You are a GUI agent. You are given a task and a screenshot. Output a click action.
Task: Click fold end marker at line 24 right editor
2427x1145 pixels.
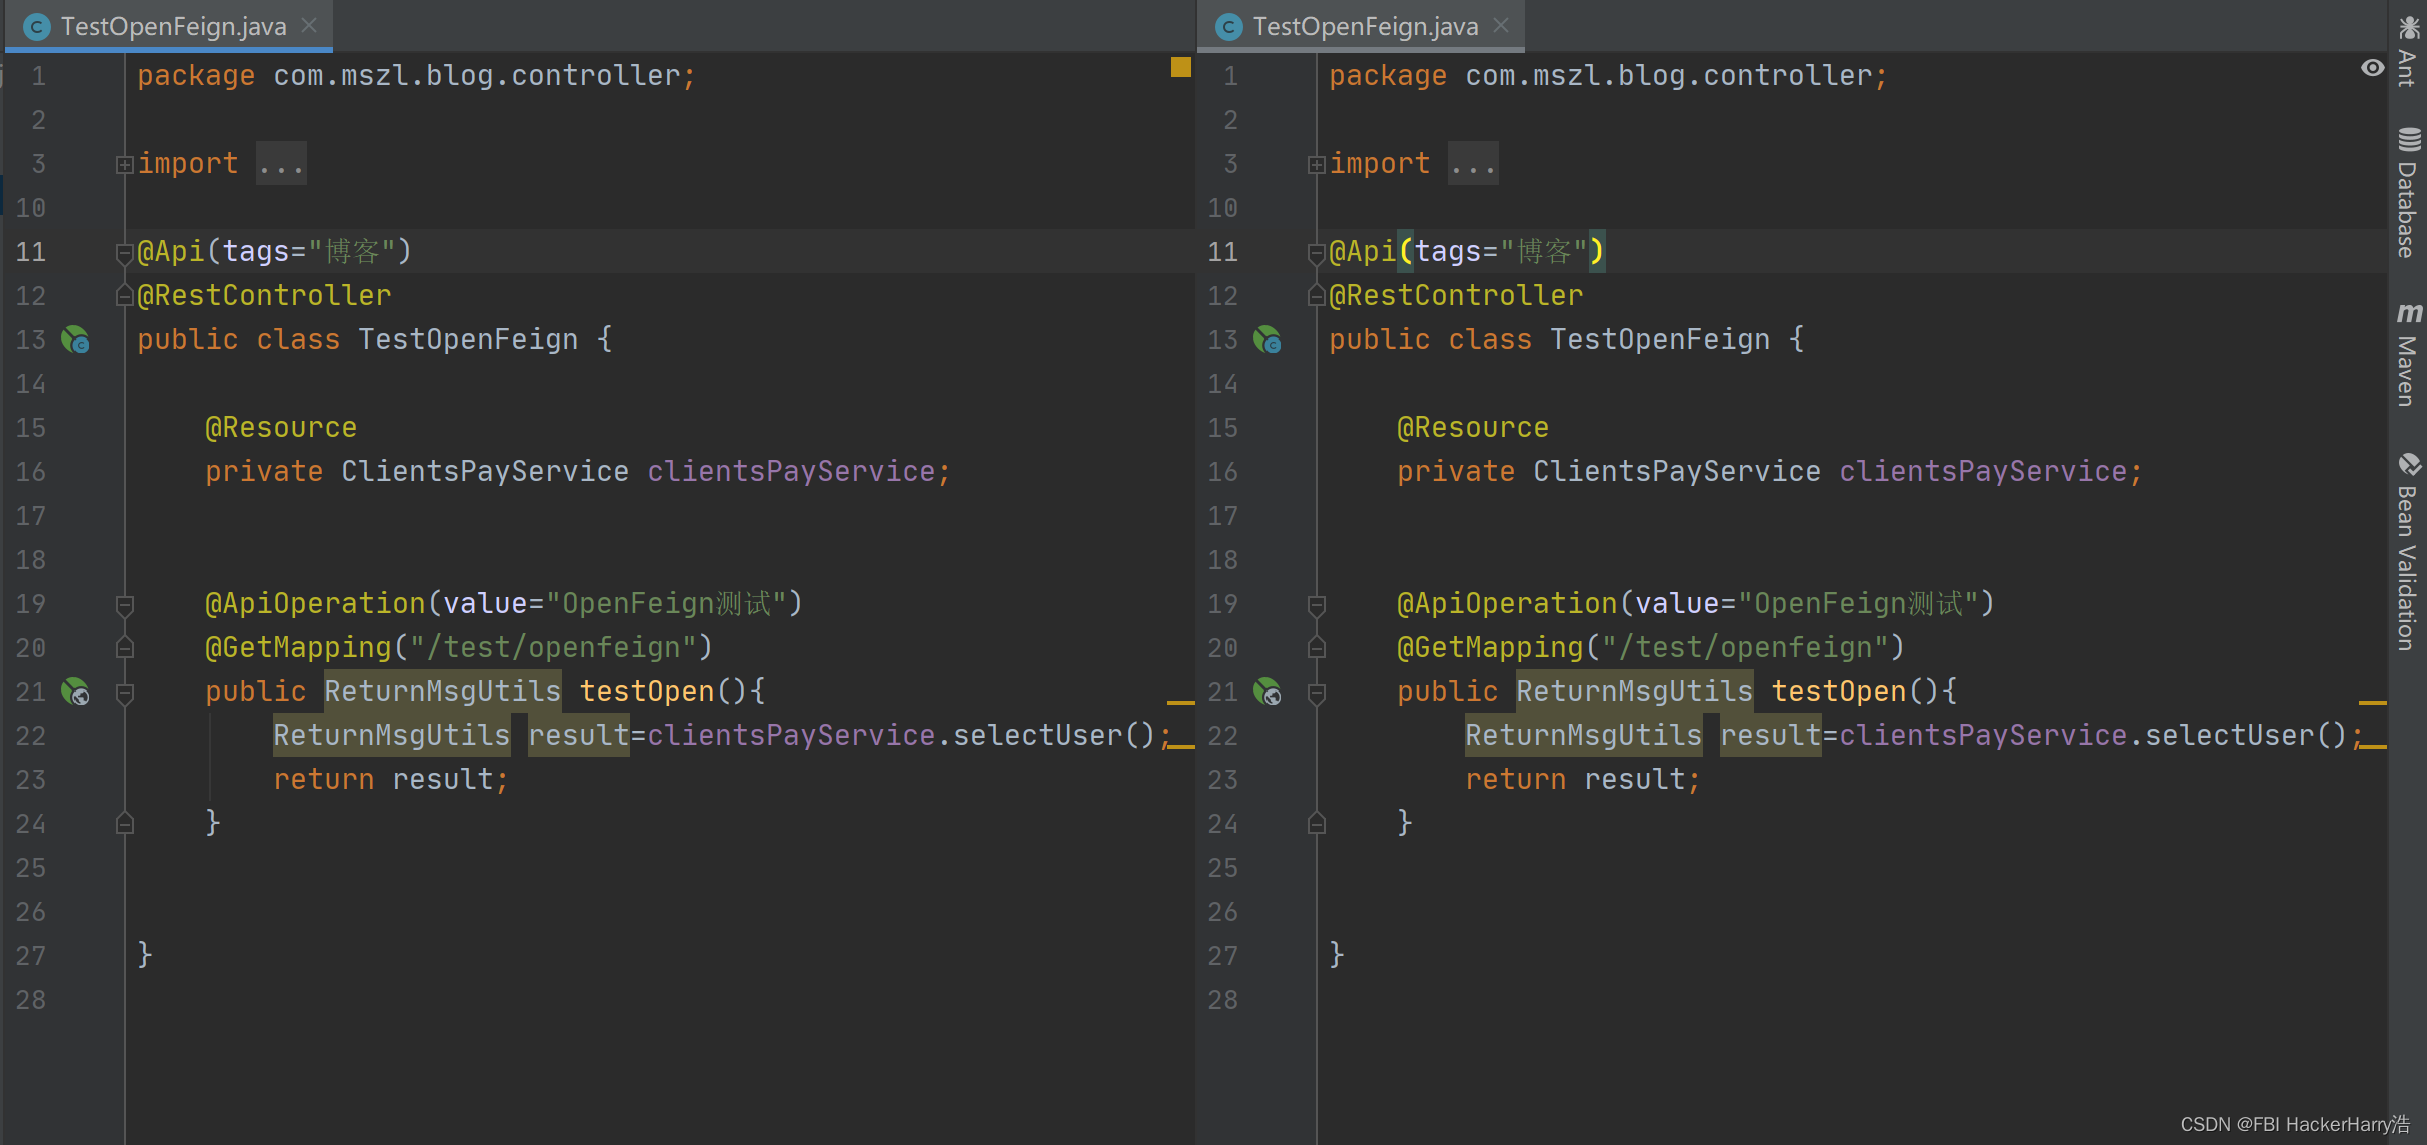coord(1317,823)
